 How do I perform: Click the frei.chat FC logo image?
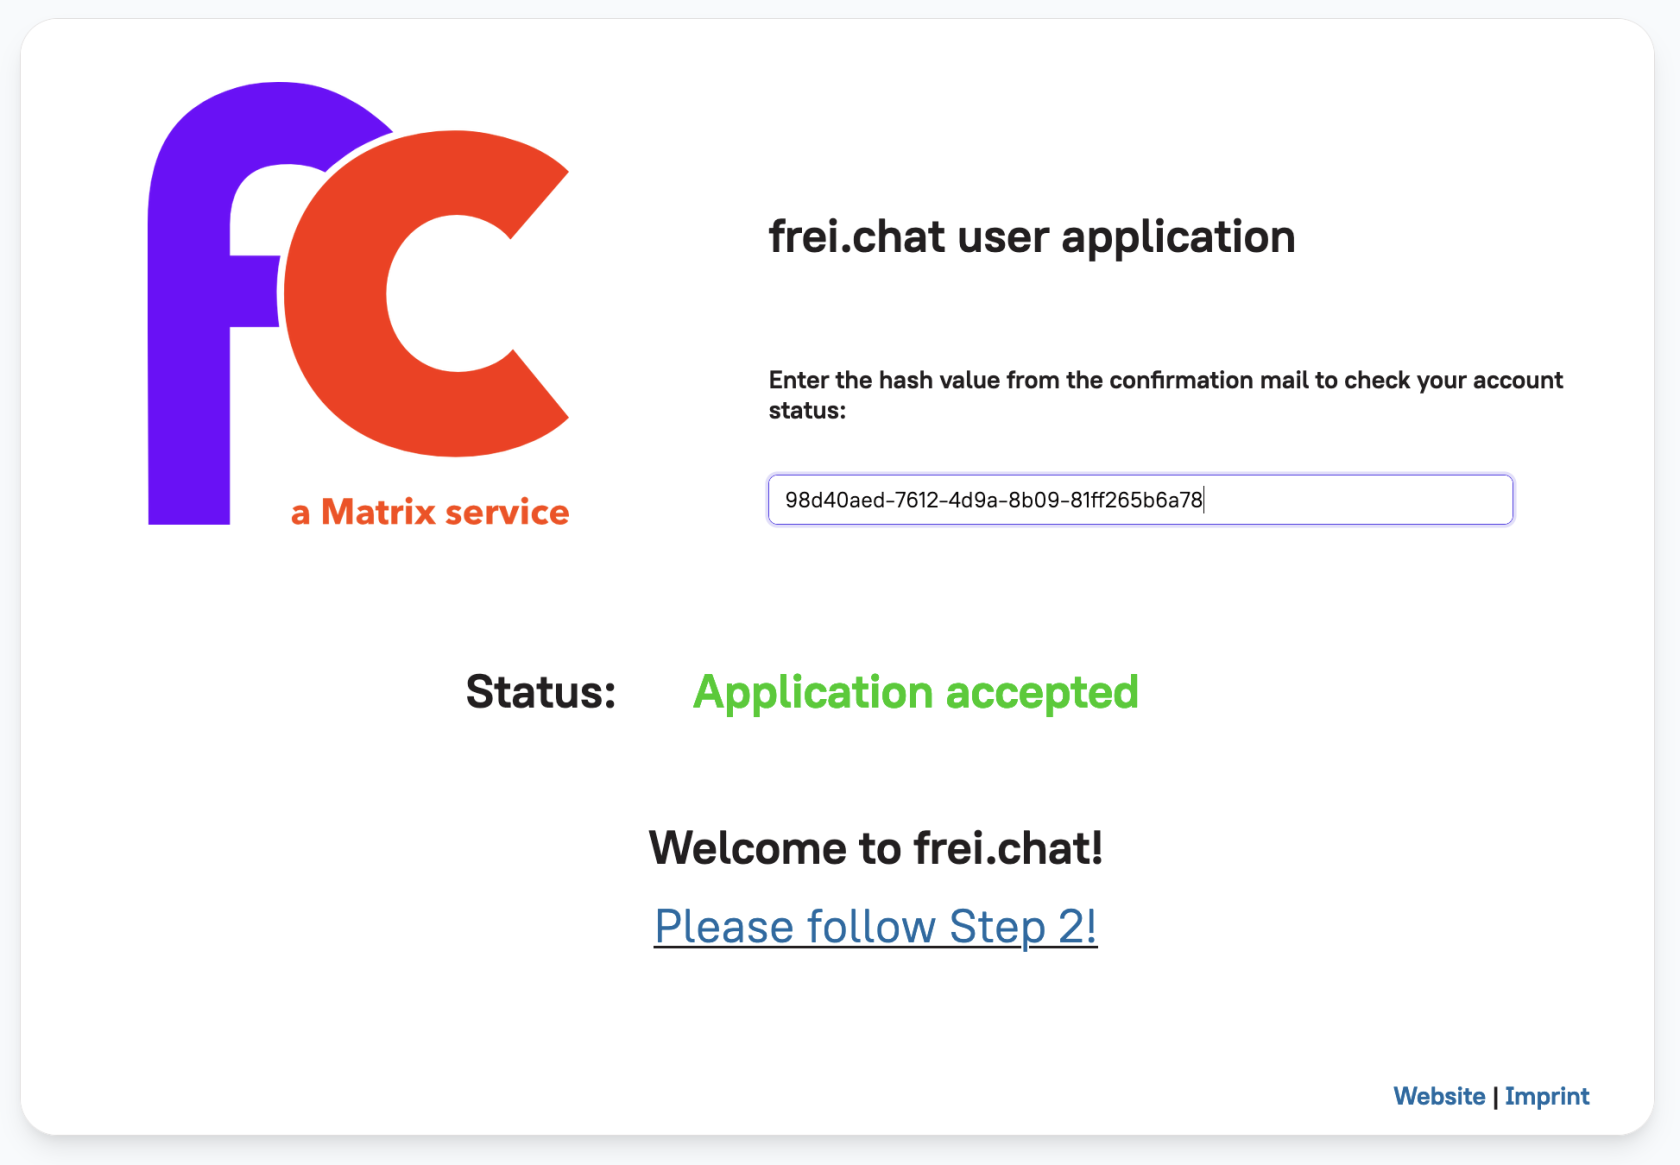pos(359,304)
